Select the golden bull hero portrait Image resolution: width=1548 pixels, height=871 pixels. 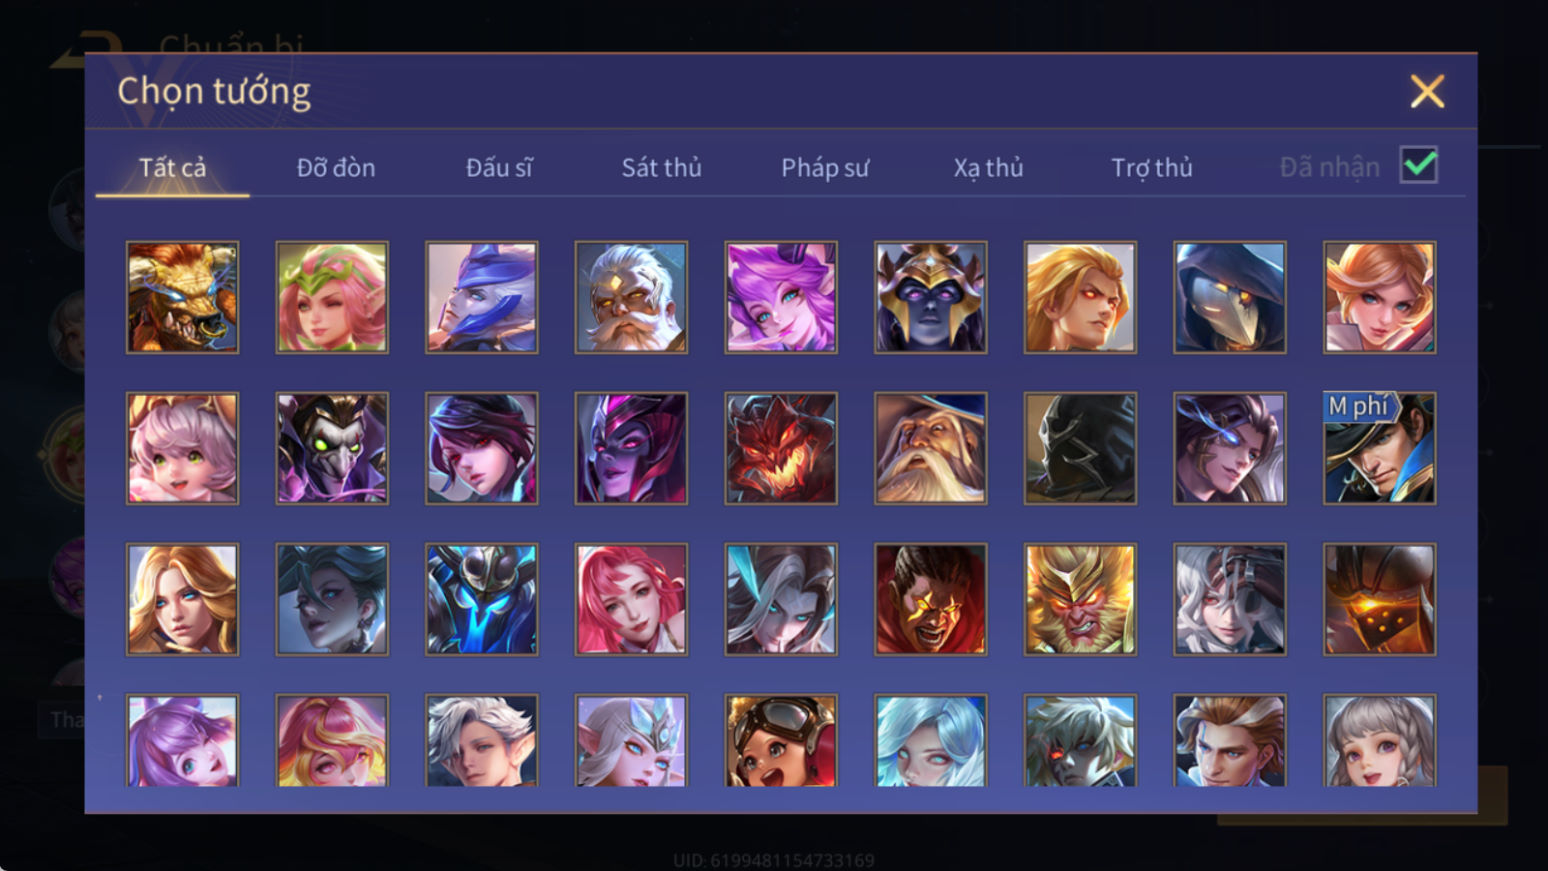pos(182,297)
